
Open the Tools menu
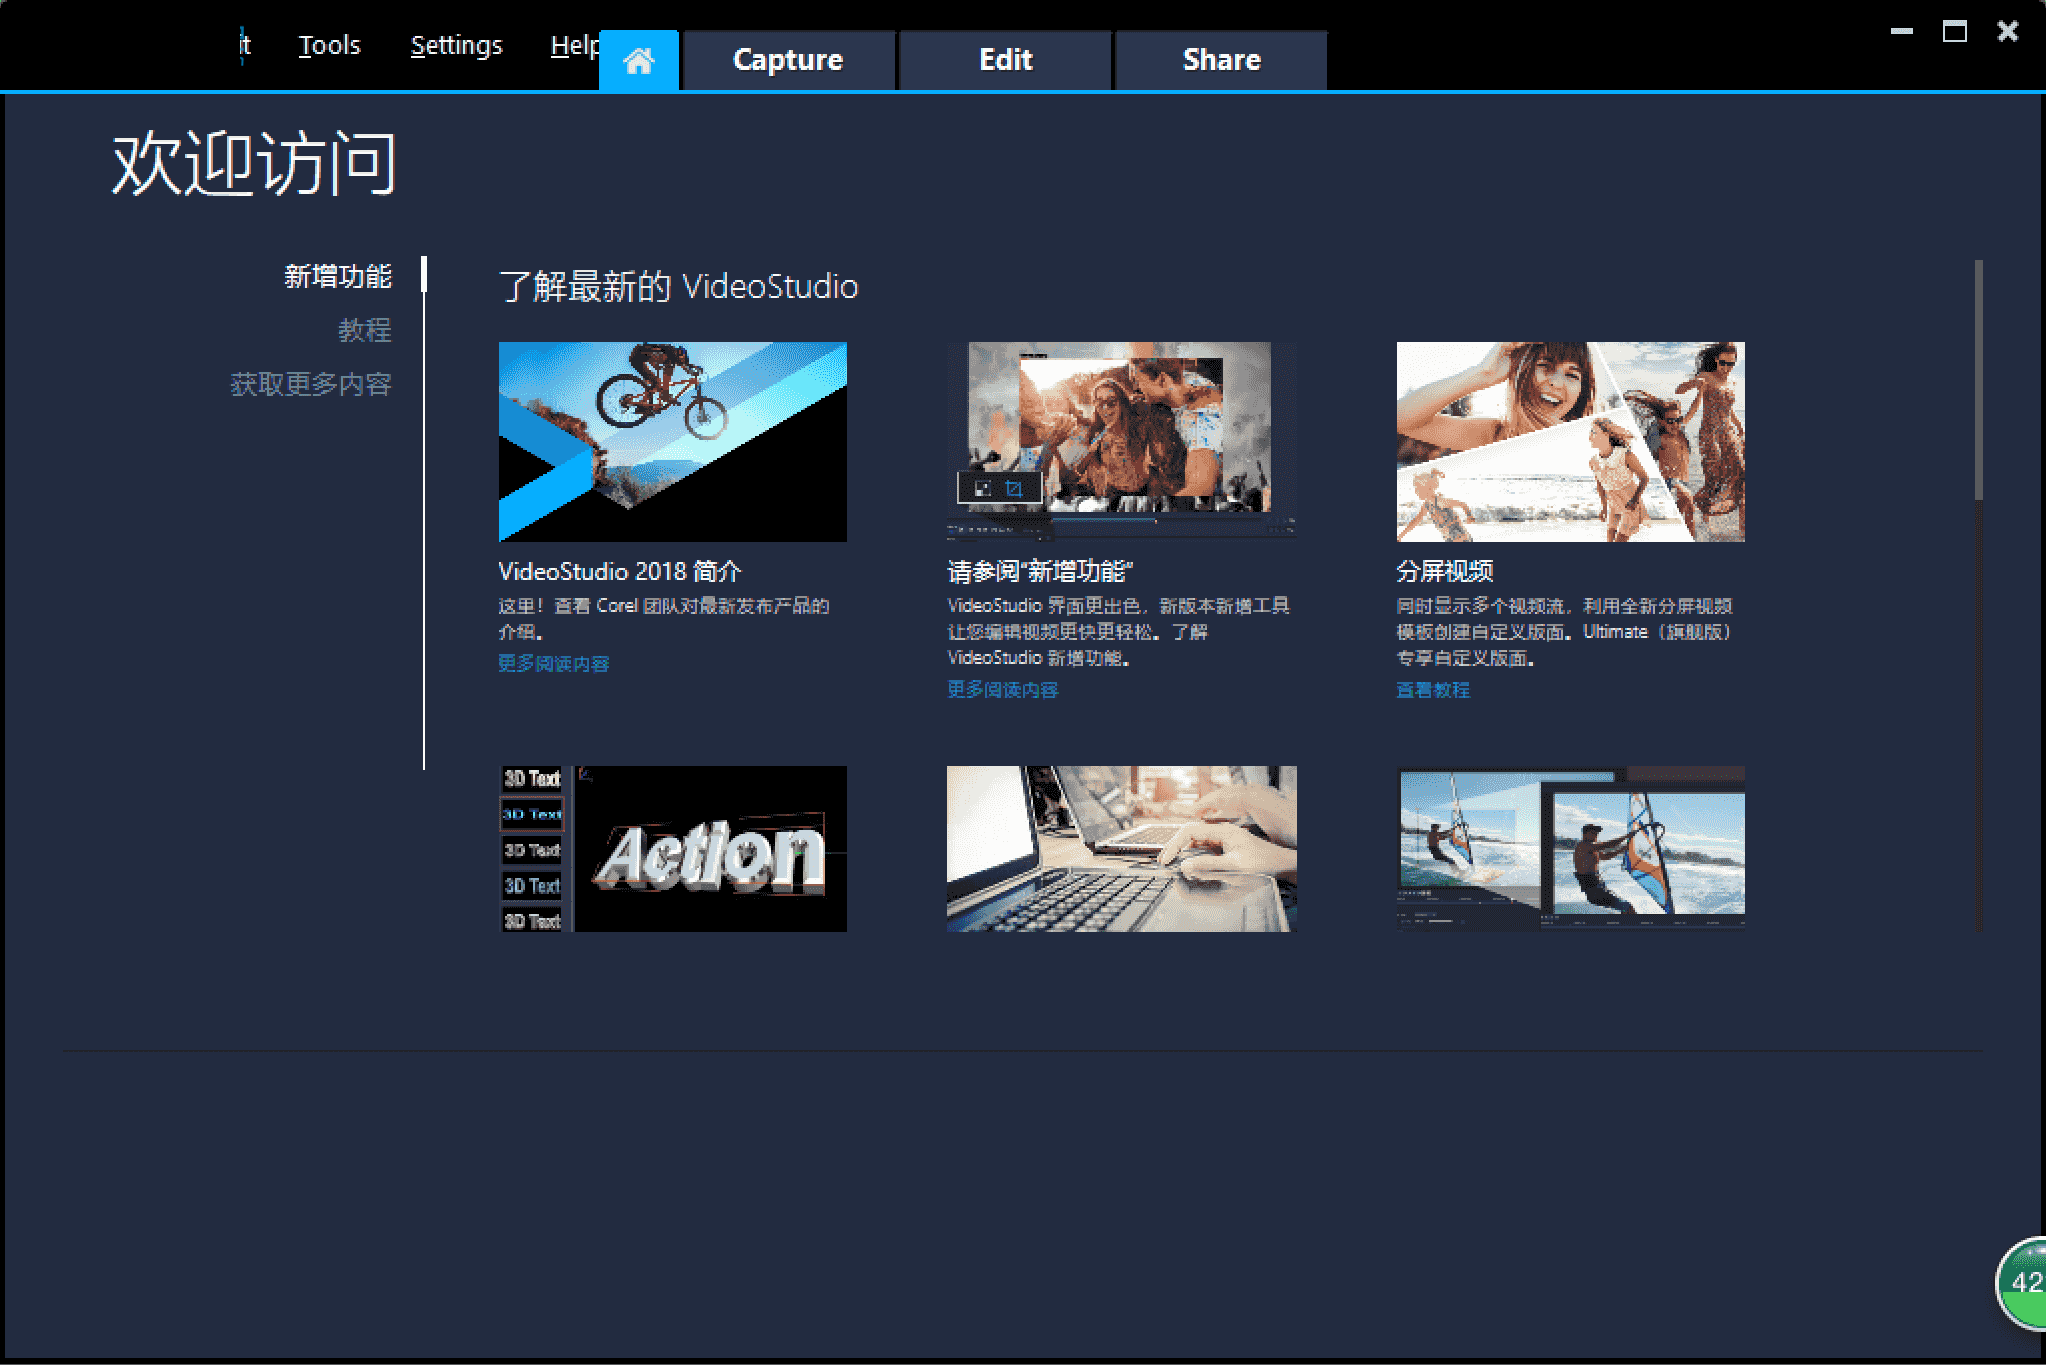(x=329, y=45)
